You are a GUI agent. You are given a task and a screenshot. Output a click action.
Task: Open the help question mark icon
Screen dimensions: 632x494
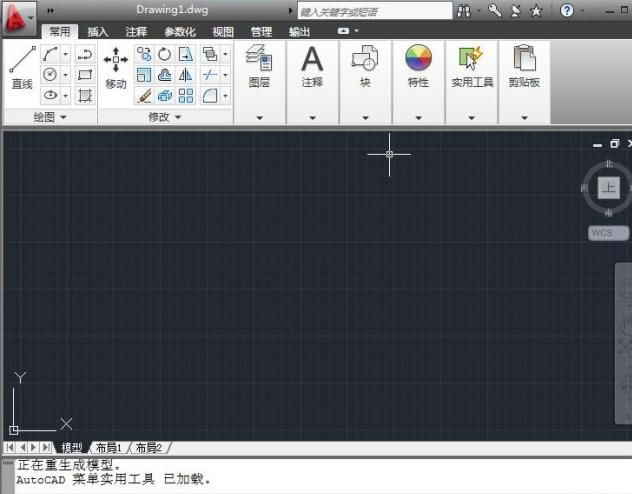point(567,10)
